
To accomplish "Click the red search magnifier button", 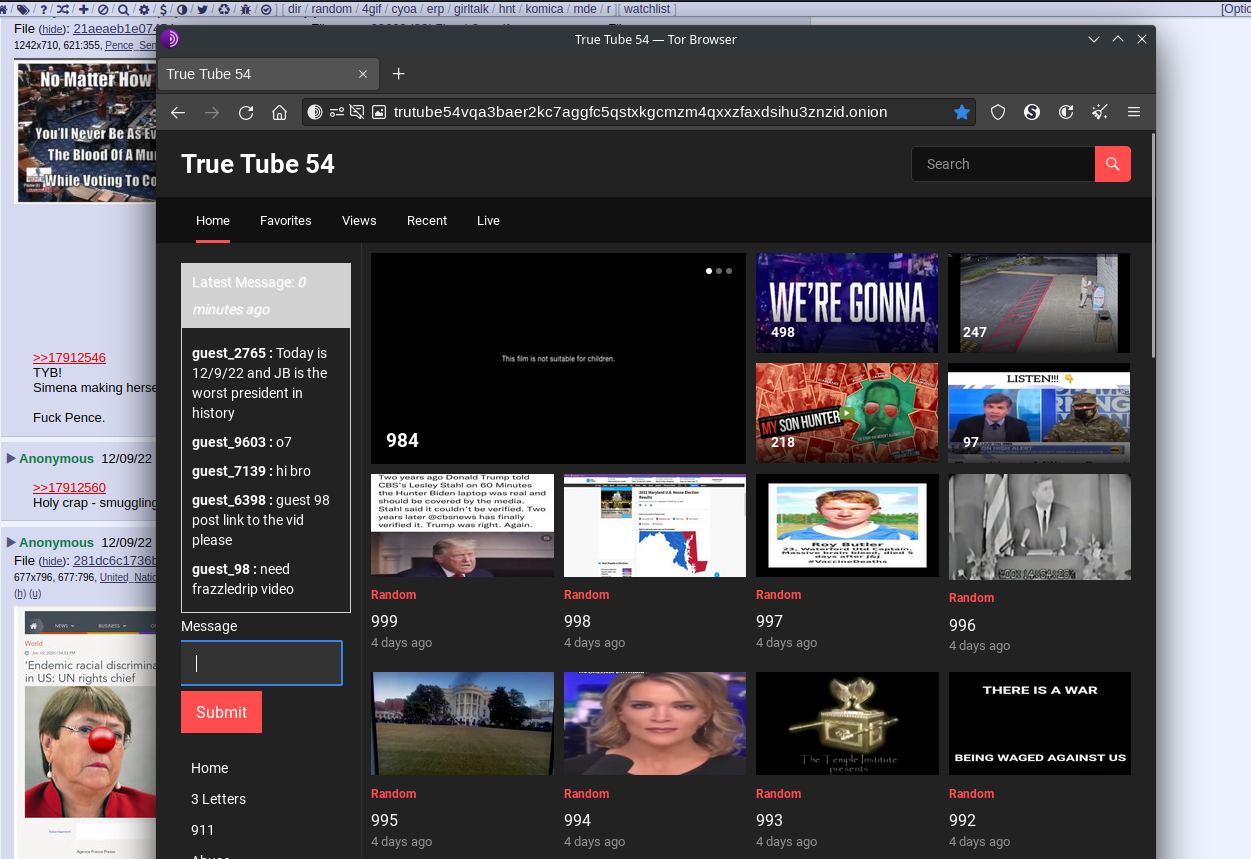I will point(1113,164).
